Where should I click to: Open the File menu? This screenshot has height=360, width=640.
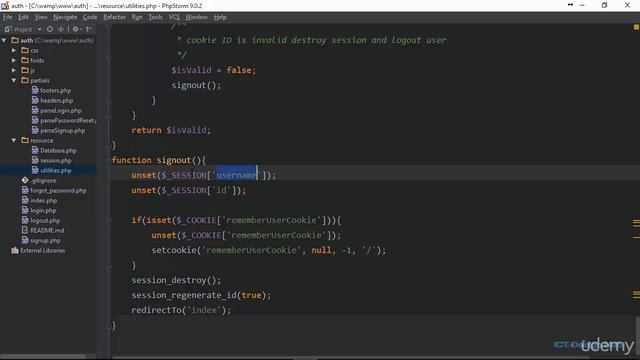(7, 17)
